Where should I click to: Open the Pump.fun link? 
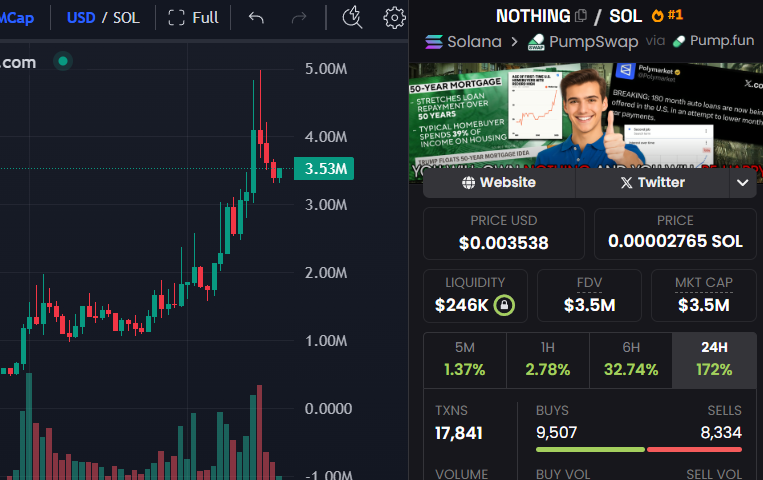713,41
